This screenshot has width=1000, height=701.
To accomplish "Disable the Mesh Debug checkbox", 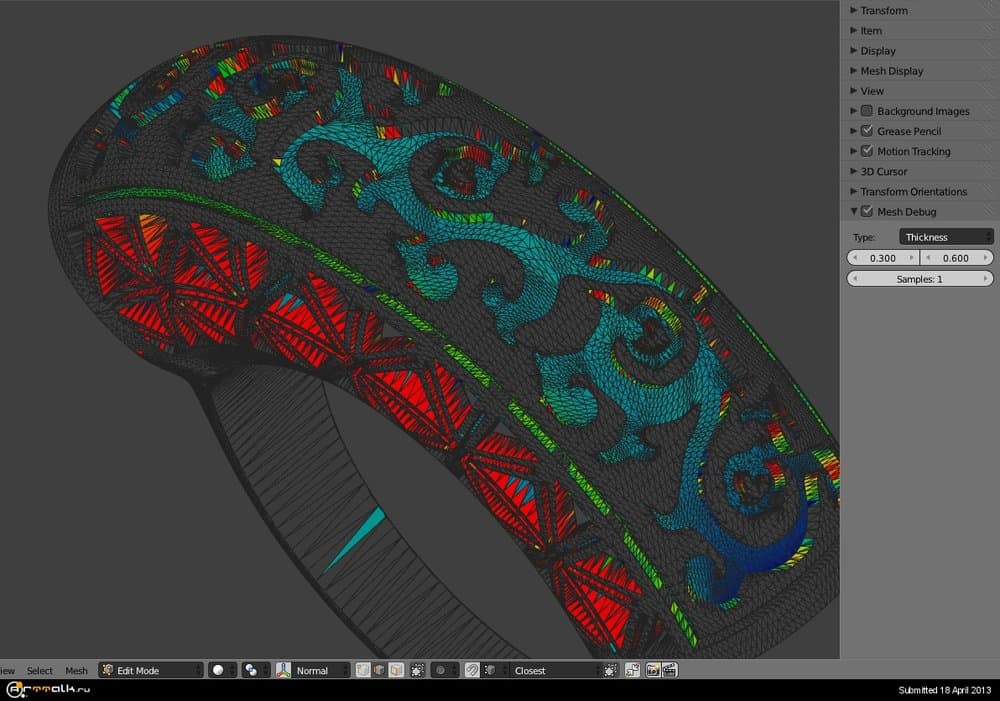I will coord(867,211).
